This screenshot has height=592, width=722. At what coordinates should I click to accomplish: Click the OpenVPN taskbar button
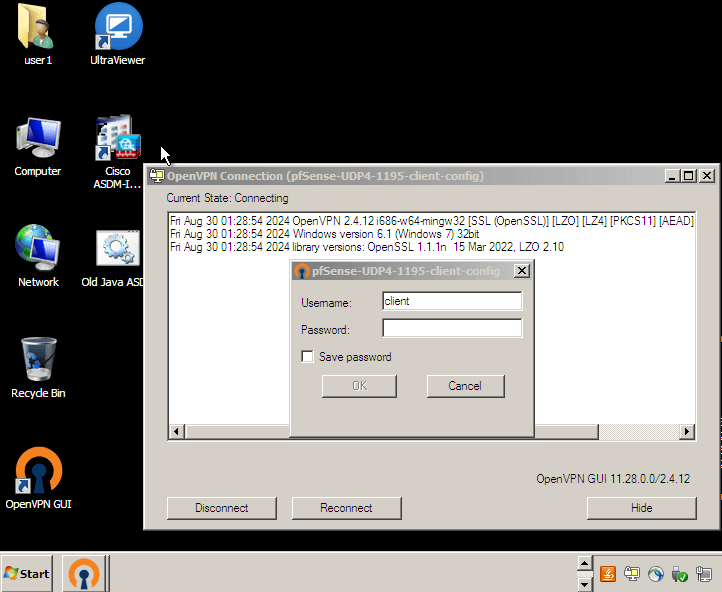(84, 574)
